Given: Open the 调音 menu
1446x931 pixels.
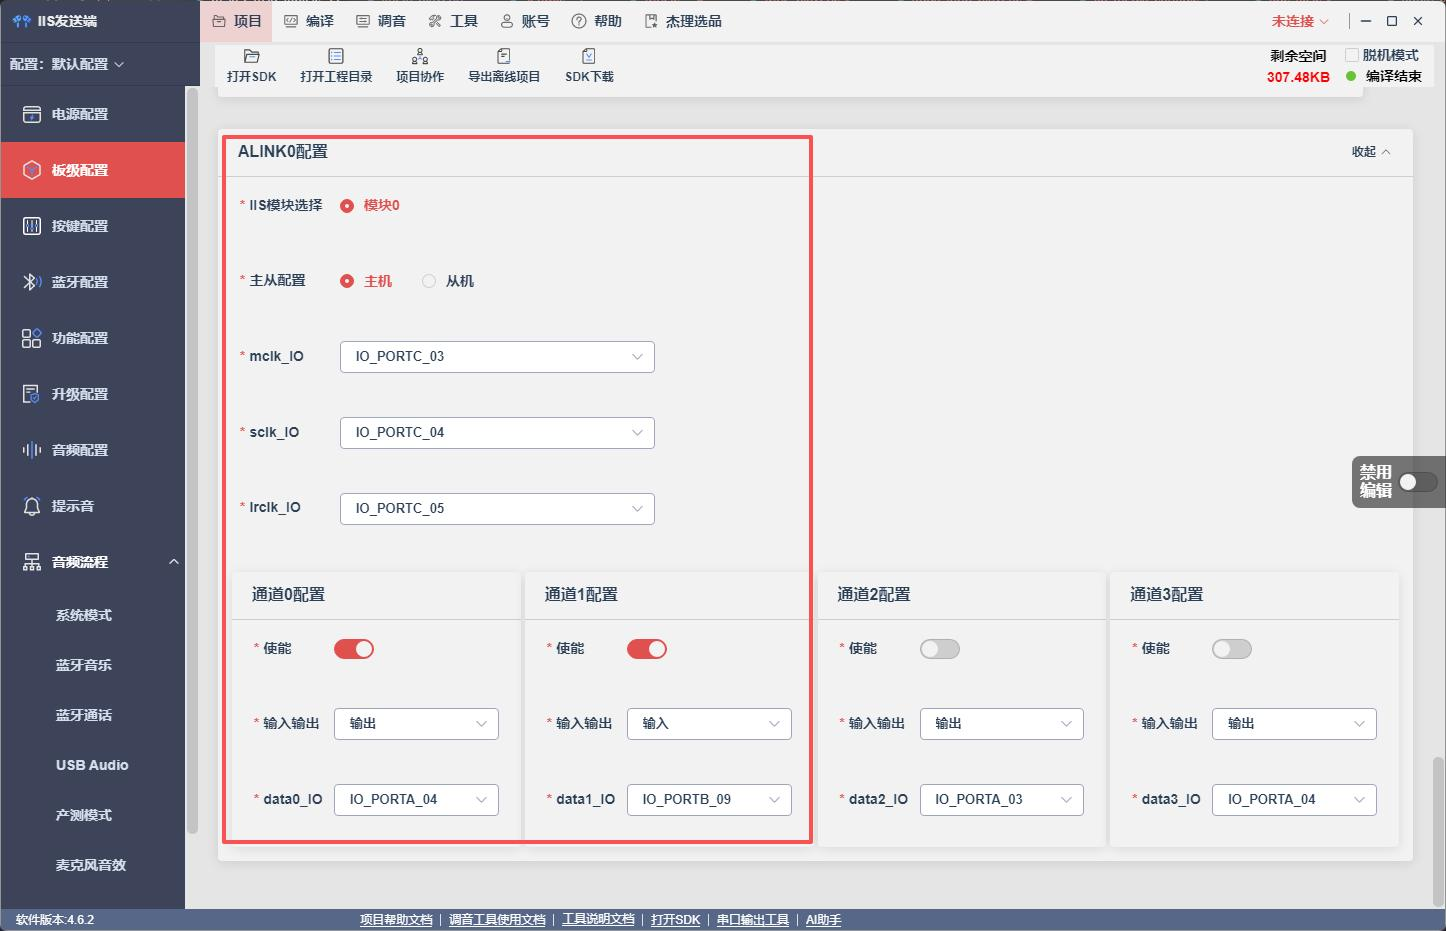Looking at the screenshot, I should coord(381,21).
